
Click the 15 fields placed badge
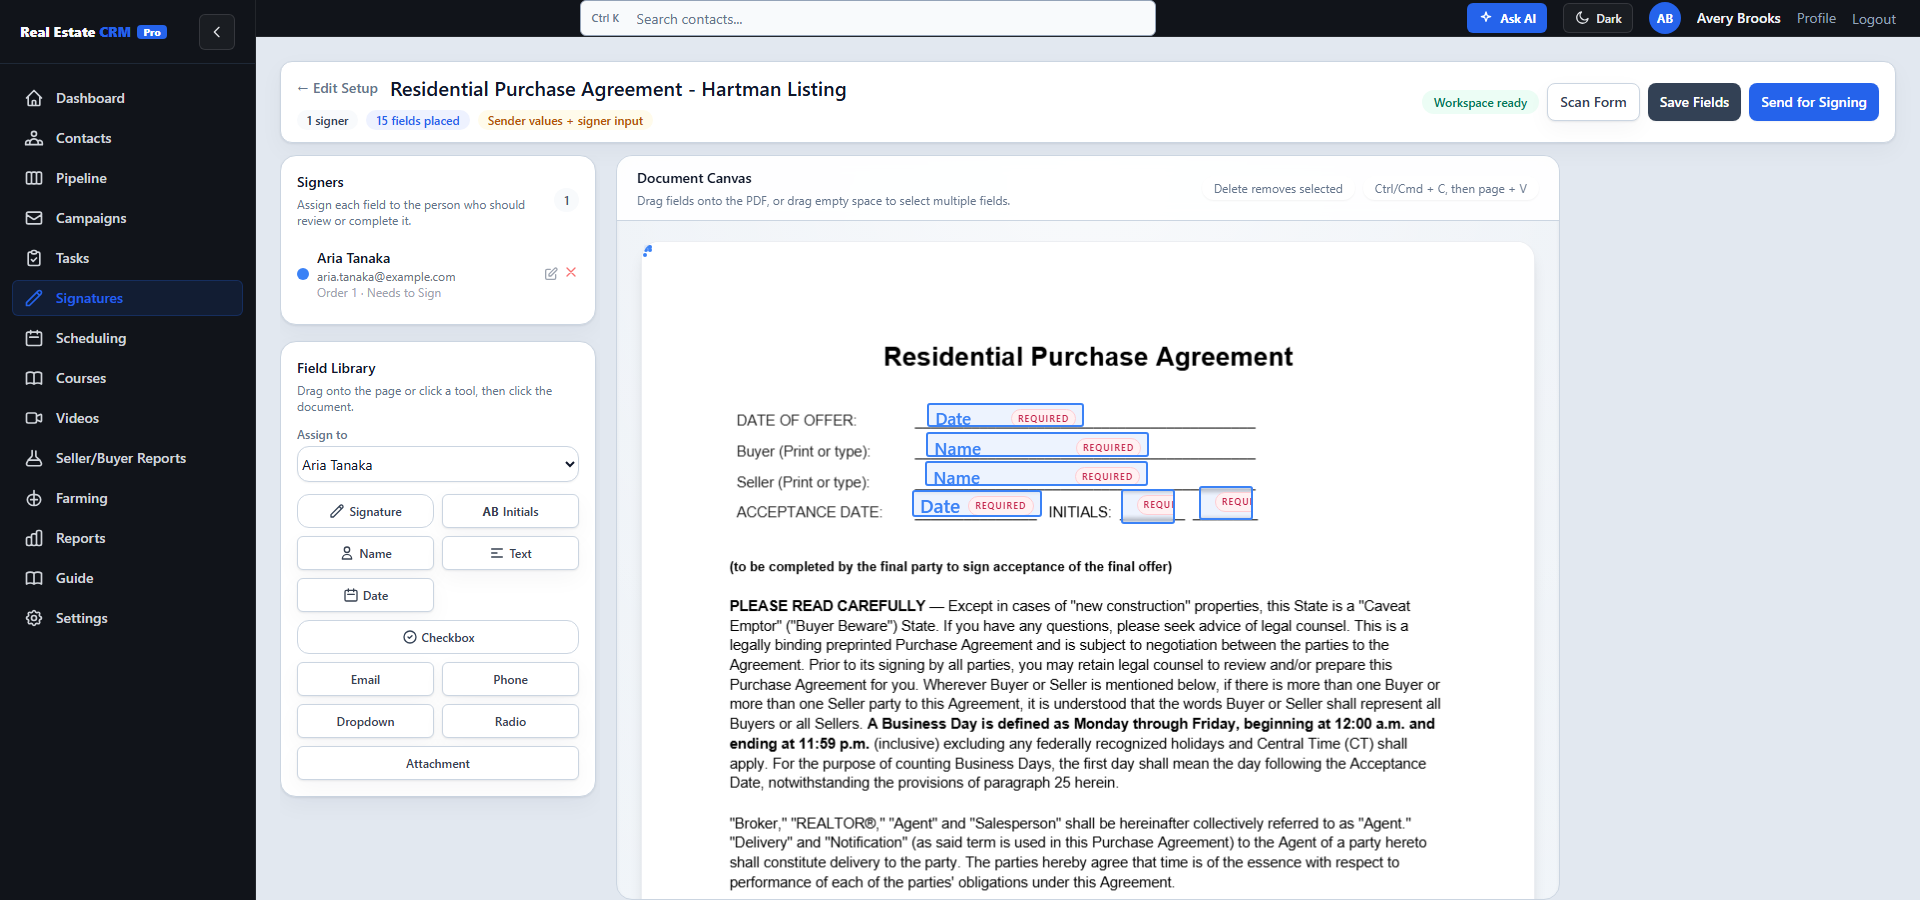418,121
